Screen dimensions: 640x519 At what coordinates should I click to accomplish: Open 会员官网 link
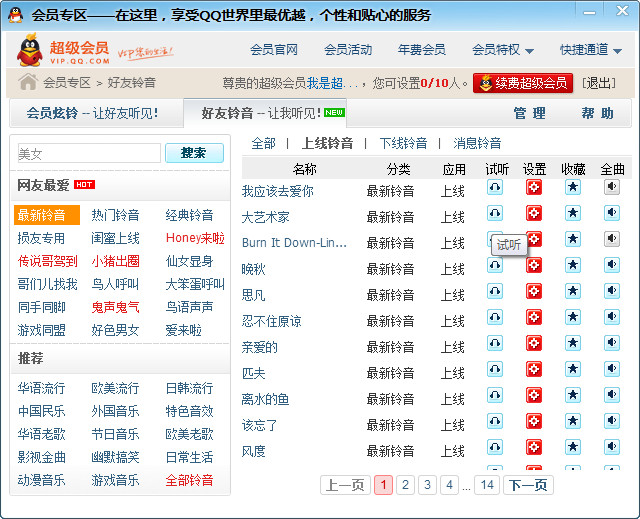point(274,50)
